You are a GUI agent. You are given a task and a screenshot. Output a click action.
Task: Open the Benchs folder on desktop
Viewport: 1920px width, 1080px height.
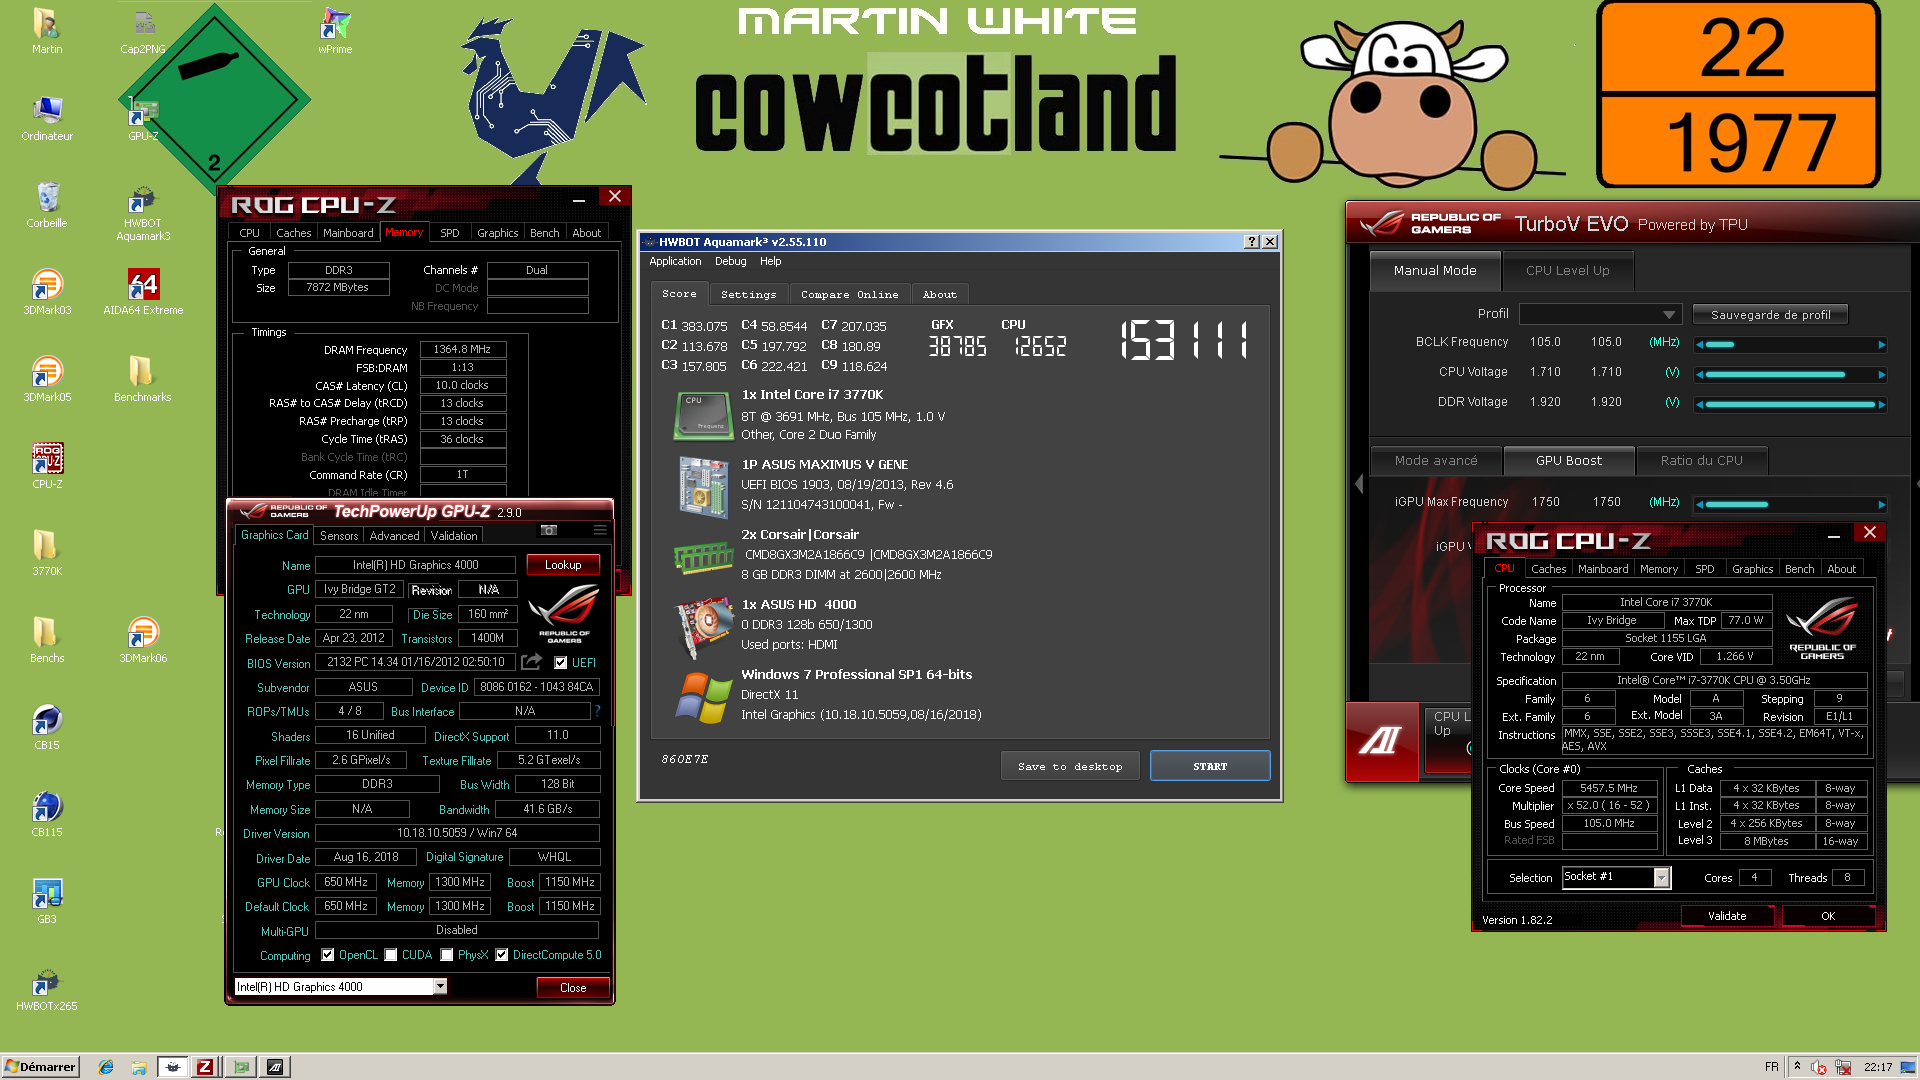tap(47, 640)
